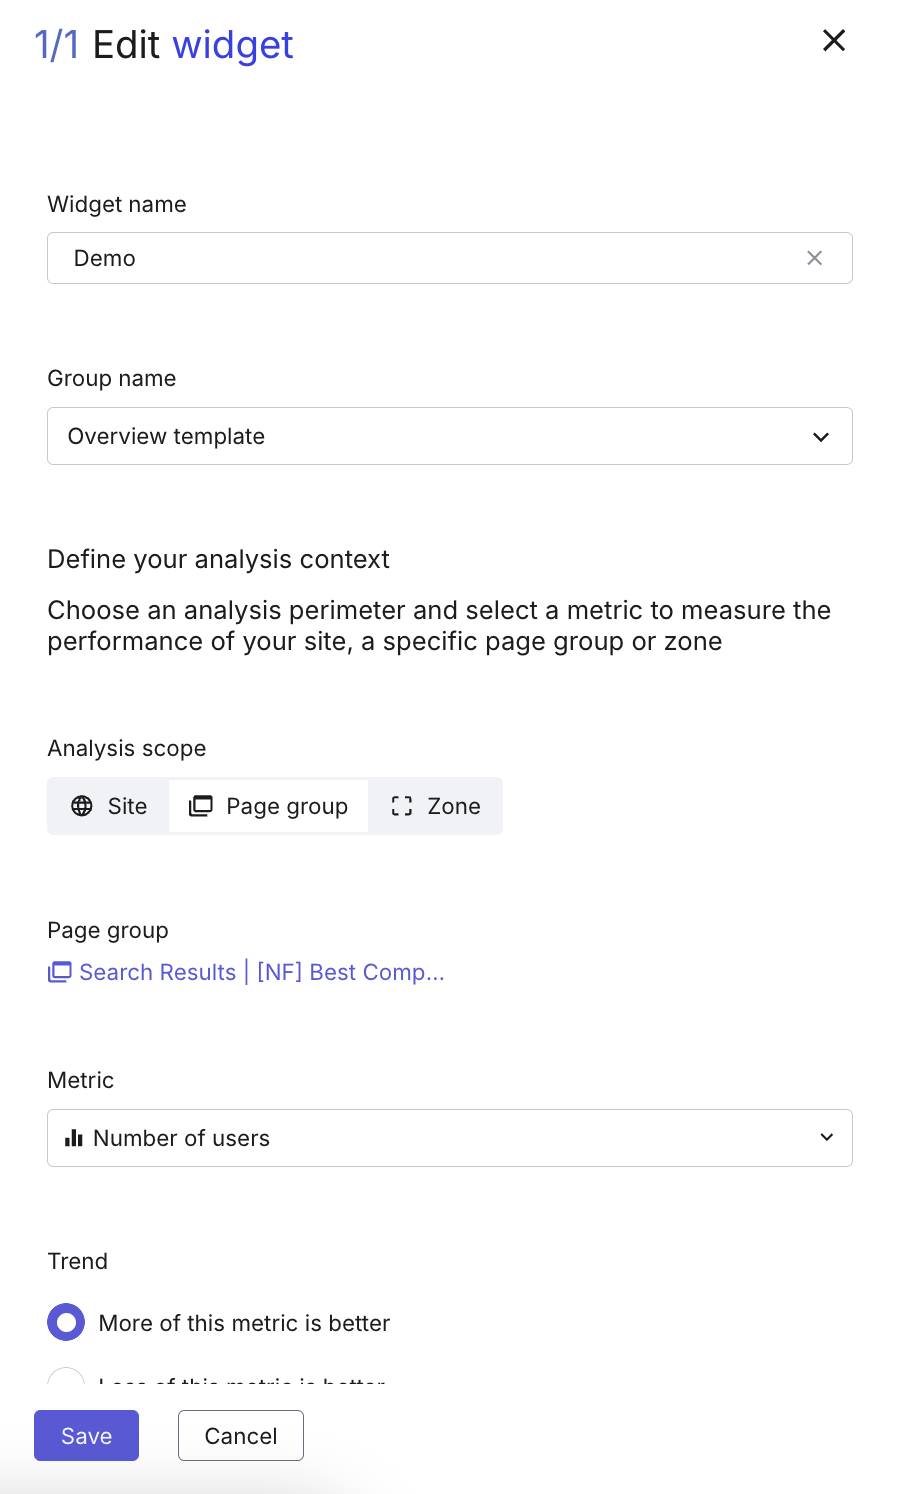This screenshot has height=1494, width=904.
Task: Click the Page group scope icon
Action: [201, 806]
